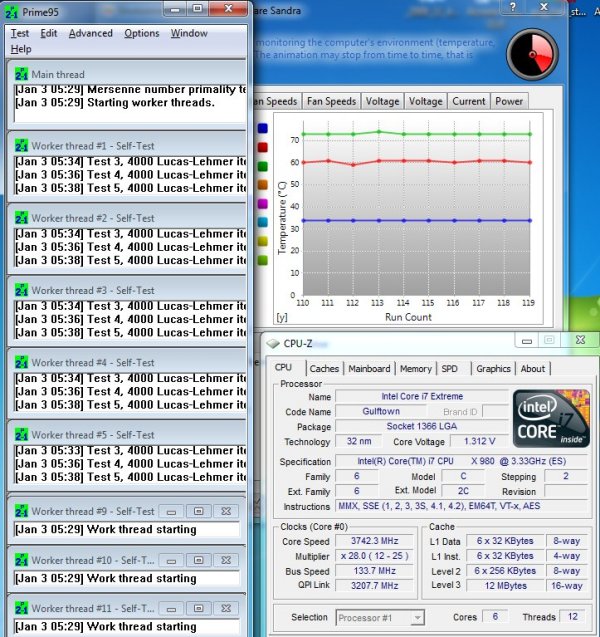Click the cyan legend swatch in Sandra graph

tap(263, 222)
